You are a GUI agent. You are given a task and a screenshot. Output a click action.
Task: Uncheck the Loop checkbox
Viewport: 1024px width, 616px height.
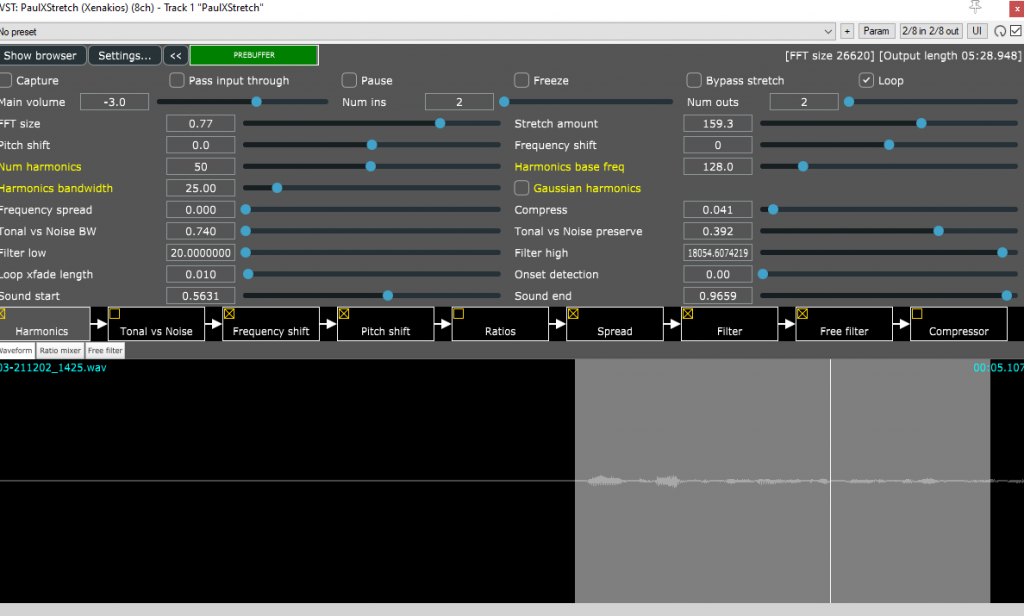pos(866,80)
